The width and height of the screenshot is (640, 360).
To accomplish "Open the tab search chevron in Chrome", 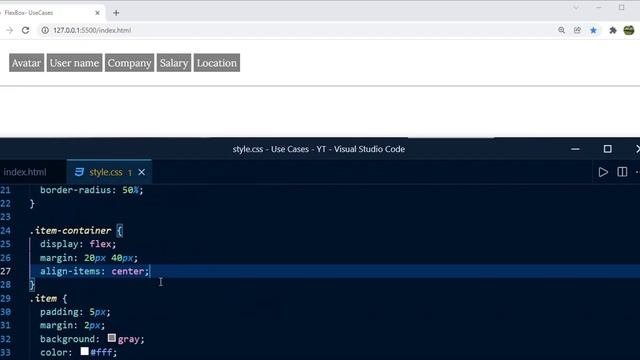I will pyautogui.click(x=576, y=7).
